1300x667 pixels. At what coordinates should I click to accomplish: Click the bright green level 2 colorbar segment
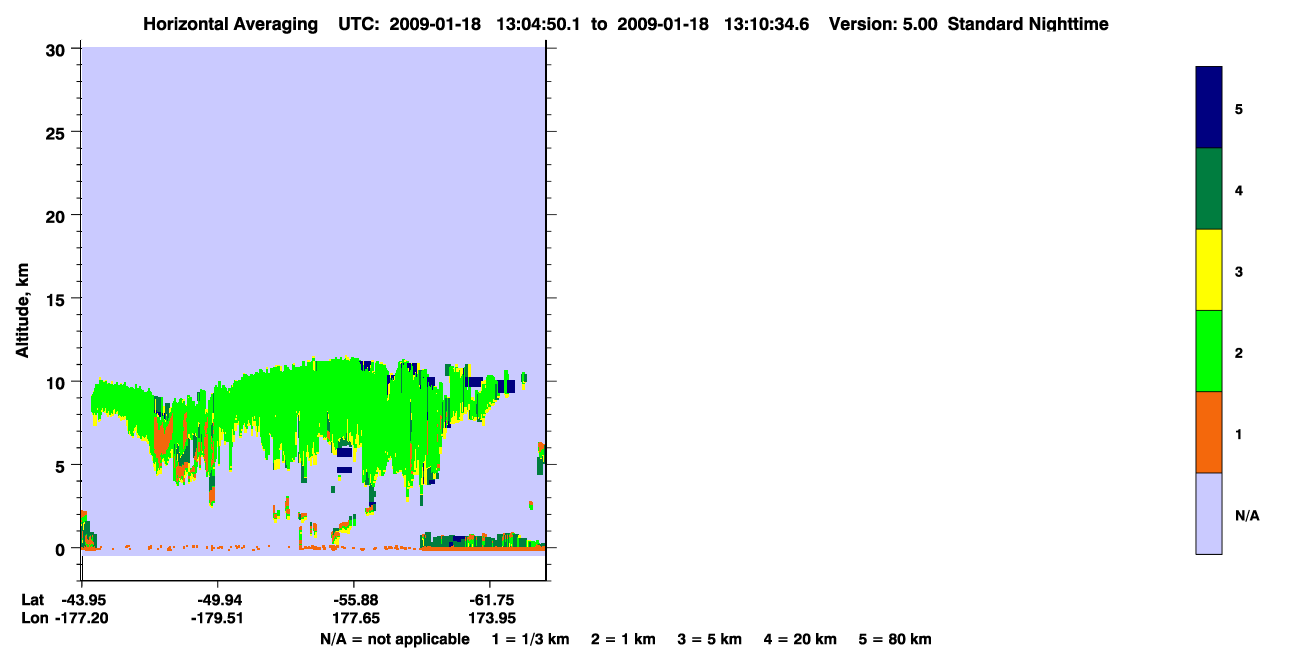(x=1209, y=351)
